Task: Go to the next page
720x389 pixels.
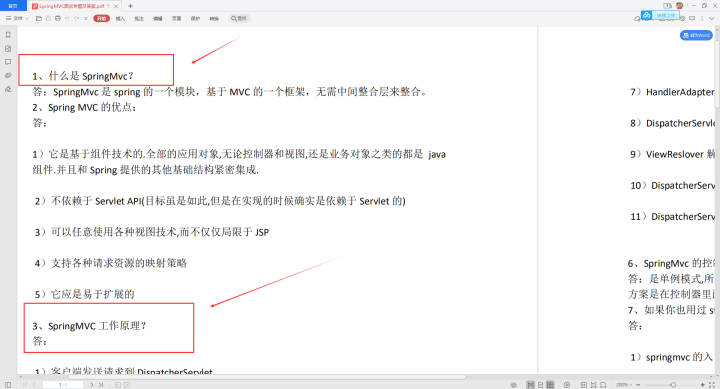Action: point(92,385)
